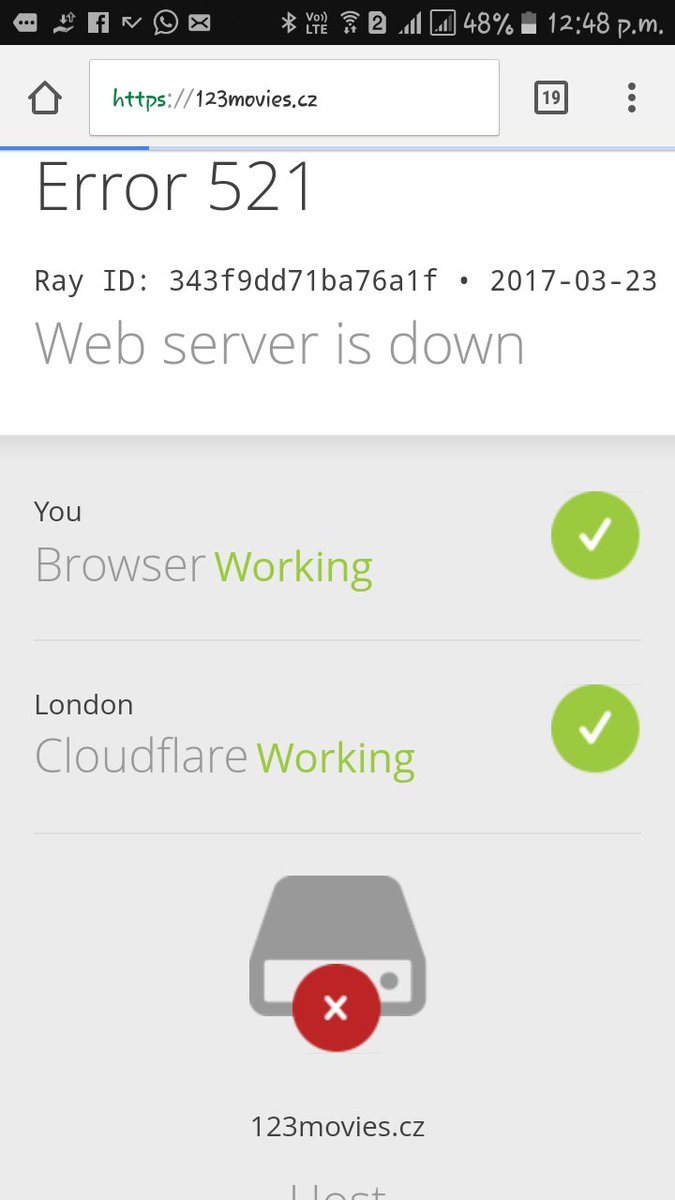Open the three-dot browser menu

pyautogui.click(x=631, y=98)
